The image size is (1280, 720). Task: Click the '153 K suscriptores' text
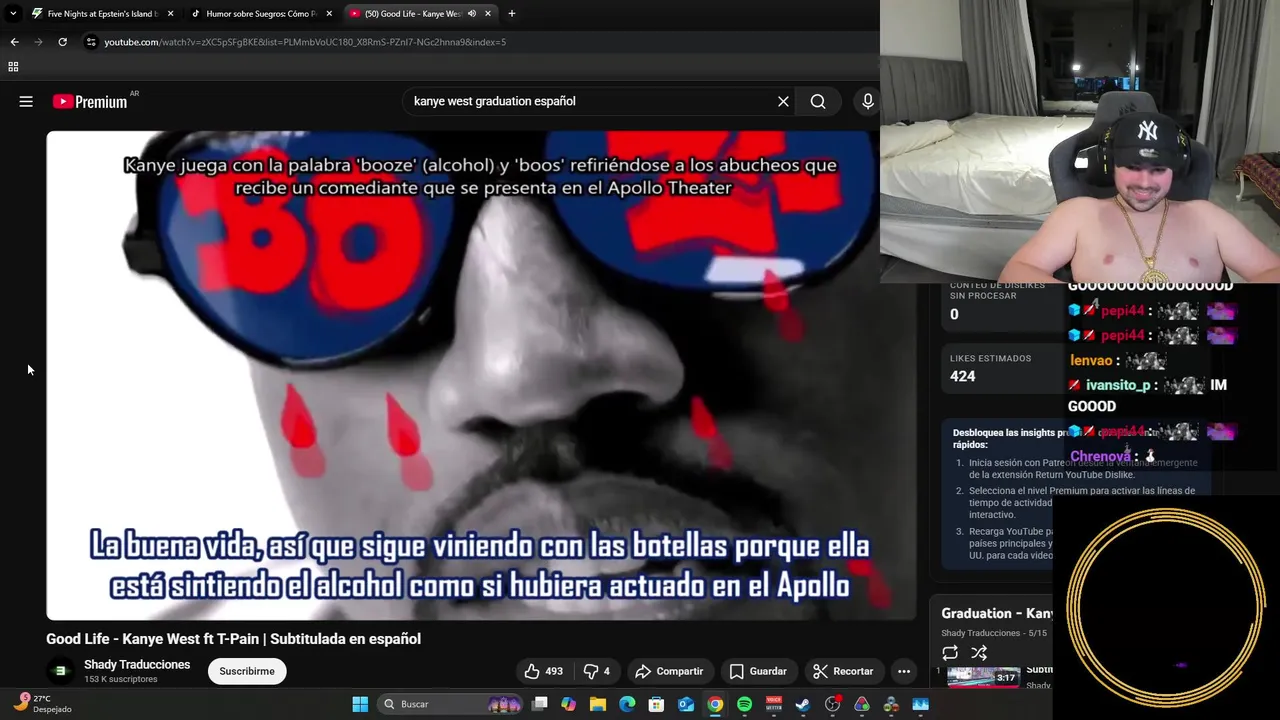pos(121,680)
